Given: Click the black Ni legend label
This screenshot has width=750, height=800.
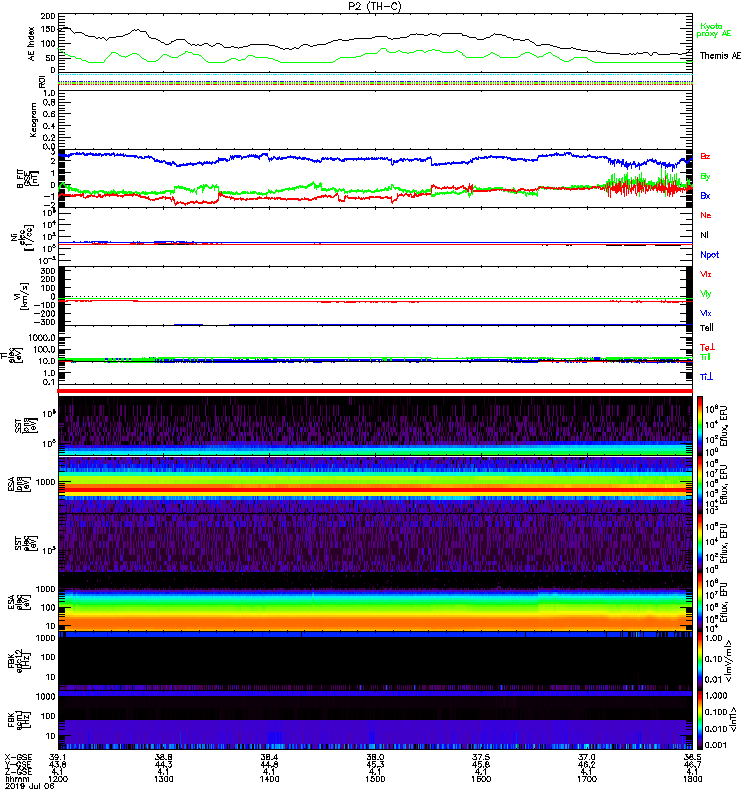Looking at the screenshot, I should click(704, 235).
